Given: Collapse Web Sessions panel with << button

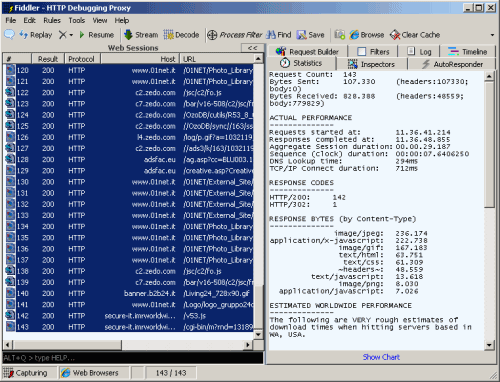Looking at the screenshot, I should tap(253, 48).
